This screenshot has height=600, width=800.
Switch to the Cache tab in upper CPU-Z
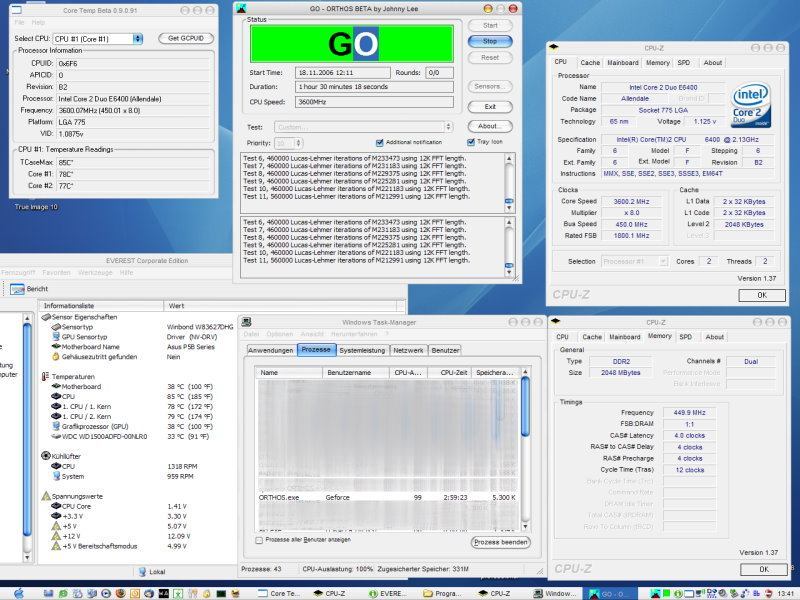pos(590,63)
